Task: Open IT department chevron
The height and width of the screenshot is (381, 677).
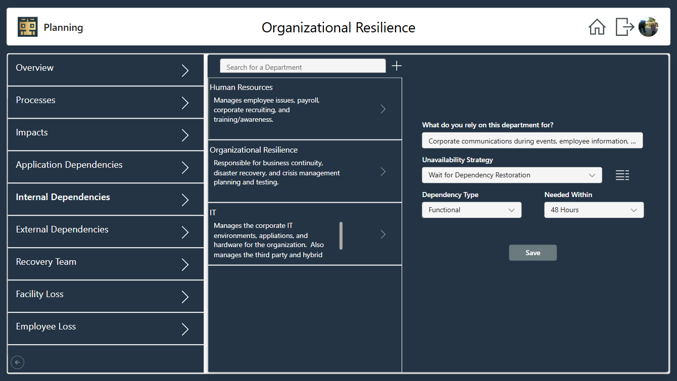Action: 383,234
